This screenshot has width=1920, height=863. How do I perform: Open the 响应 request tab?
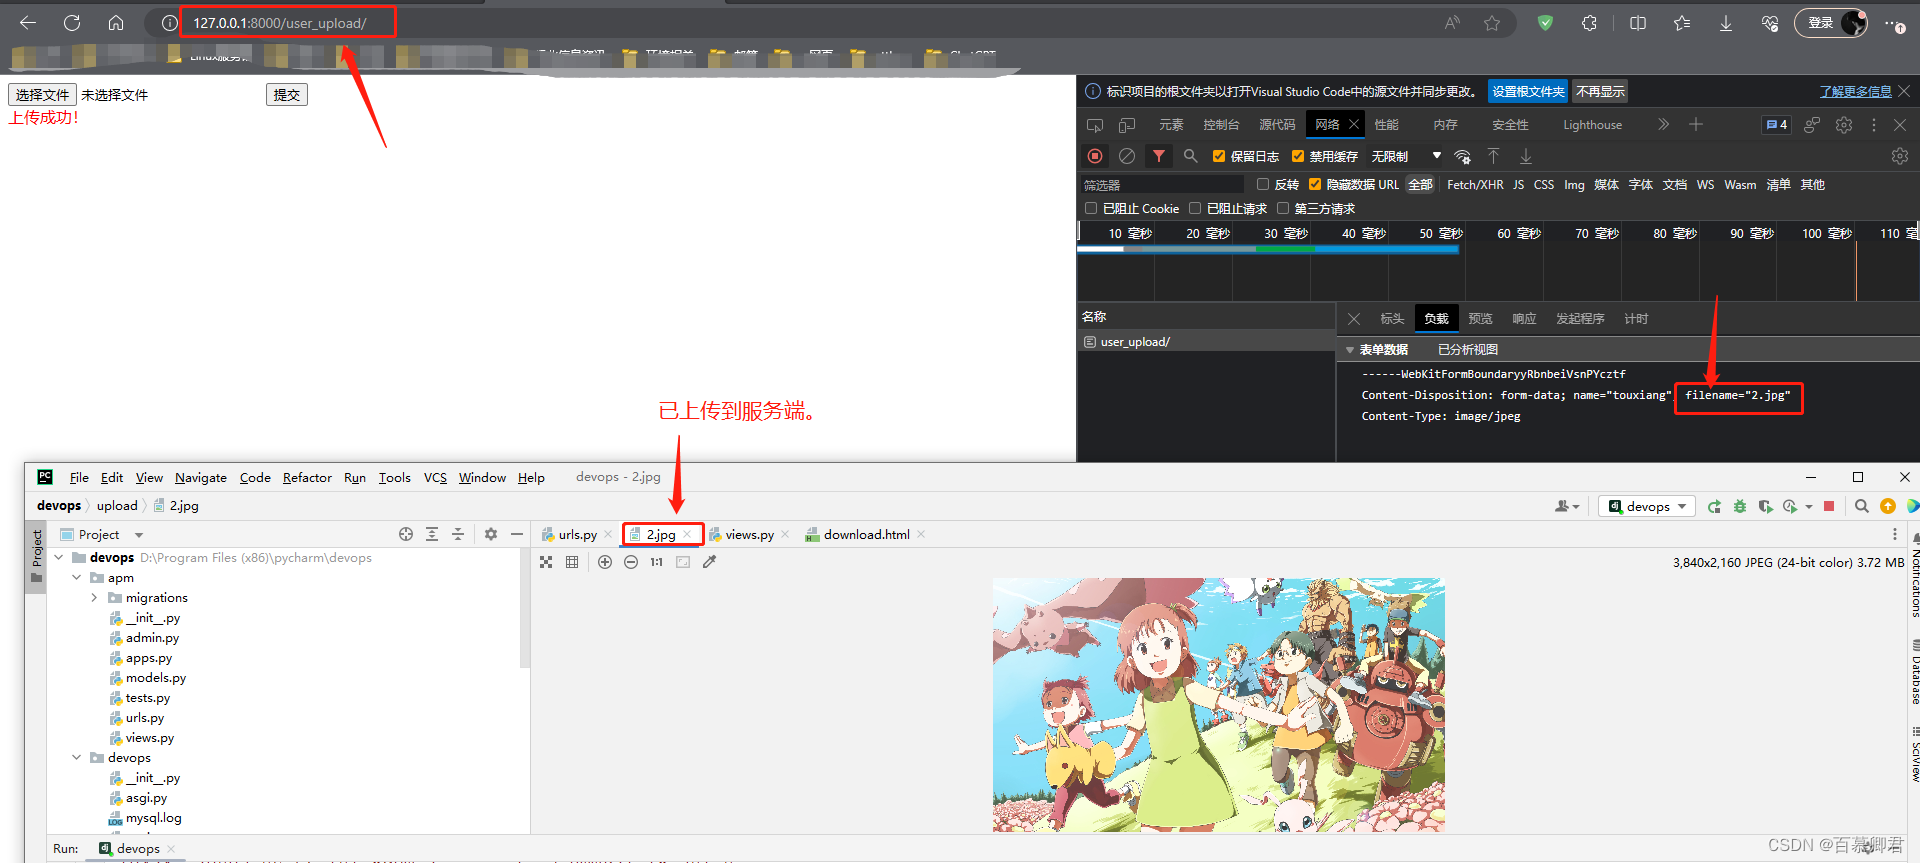[1524, 319]
